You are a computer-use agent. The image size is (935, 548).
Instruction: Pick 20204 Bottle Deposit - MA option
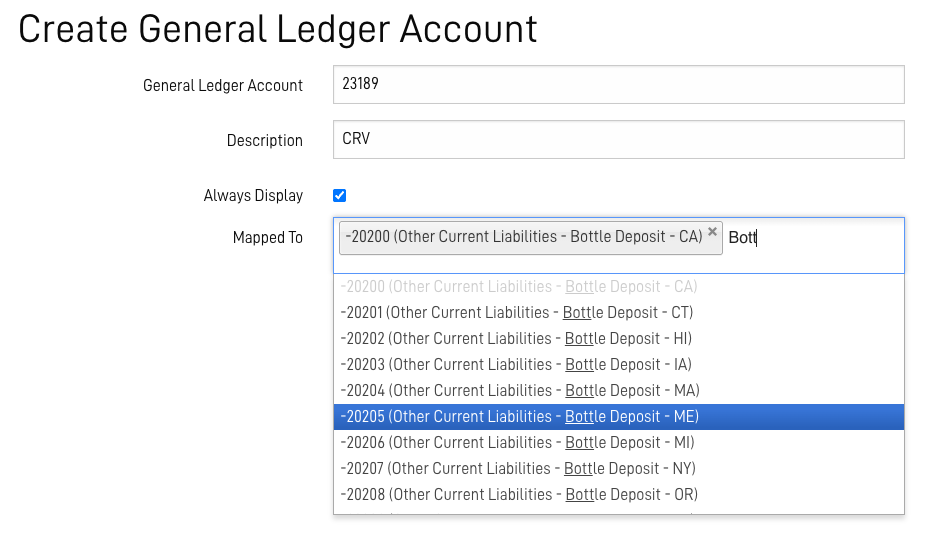[618, 391]
